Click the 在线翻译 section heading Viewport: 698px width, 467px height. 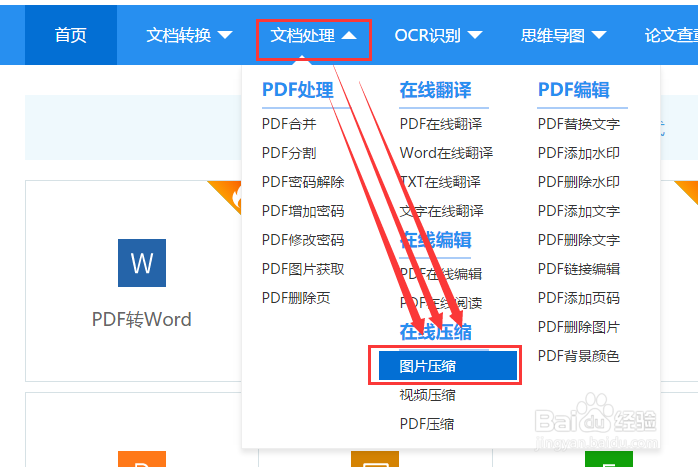click(x=435, y=90)
